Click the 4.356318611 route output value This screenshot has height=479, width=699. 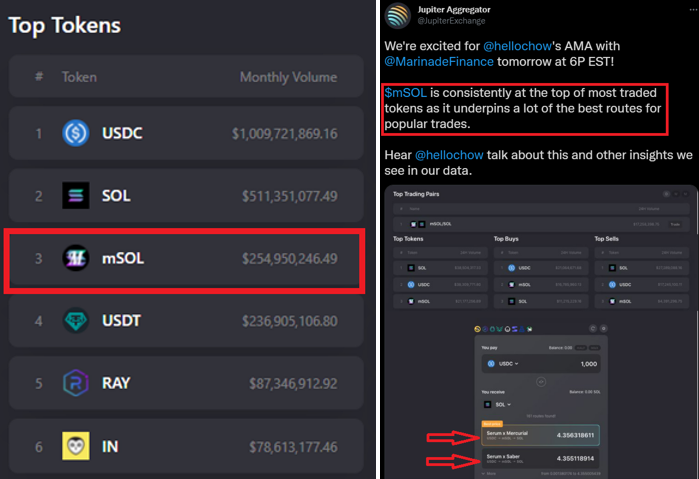(x=575, y=435)
